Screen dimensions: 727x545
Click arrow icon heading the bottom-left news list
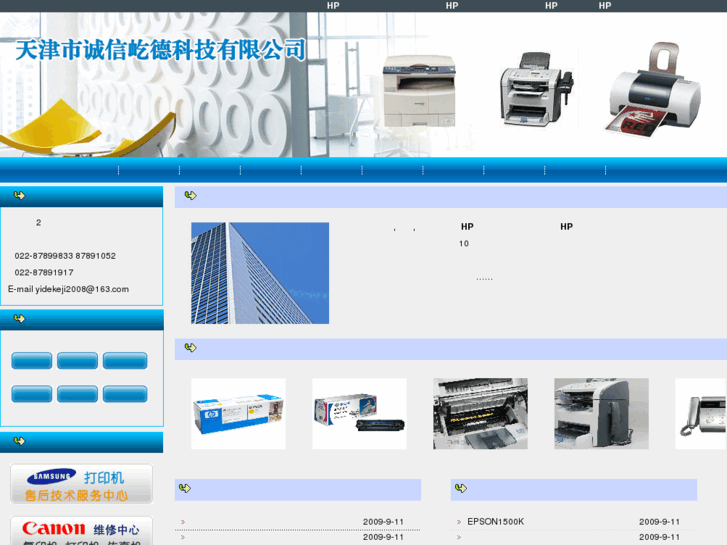tap(185, 488)
